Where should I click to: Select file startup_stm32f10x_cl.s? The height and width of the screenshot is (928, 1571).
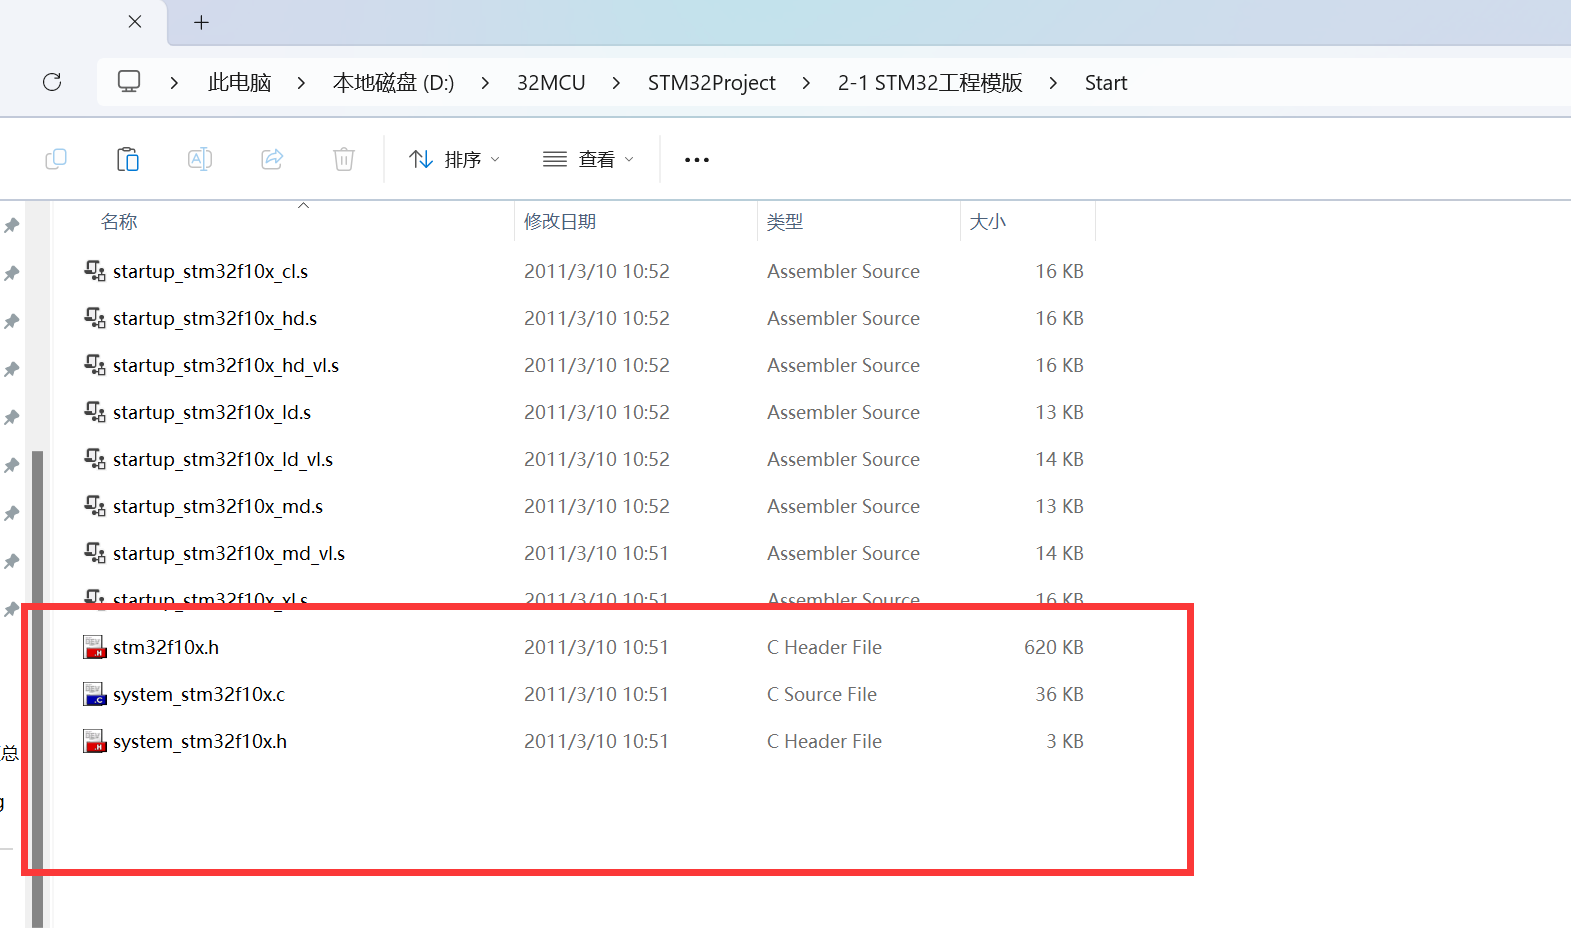pos(210,271)
